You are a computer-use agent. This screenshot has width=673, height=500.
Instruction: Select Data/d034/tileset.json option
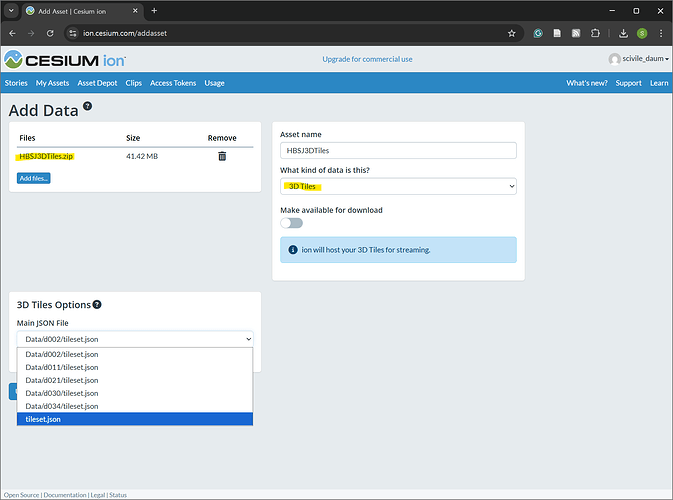135,406
